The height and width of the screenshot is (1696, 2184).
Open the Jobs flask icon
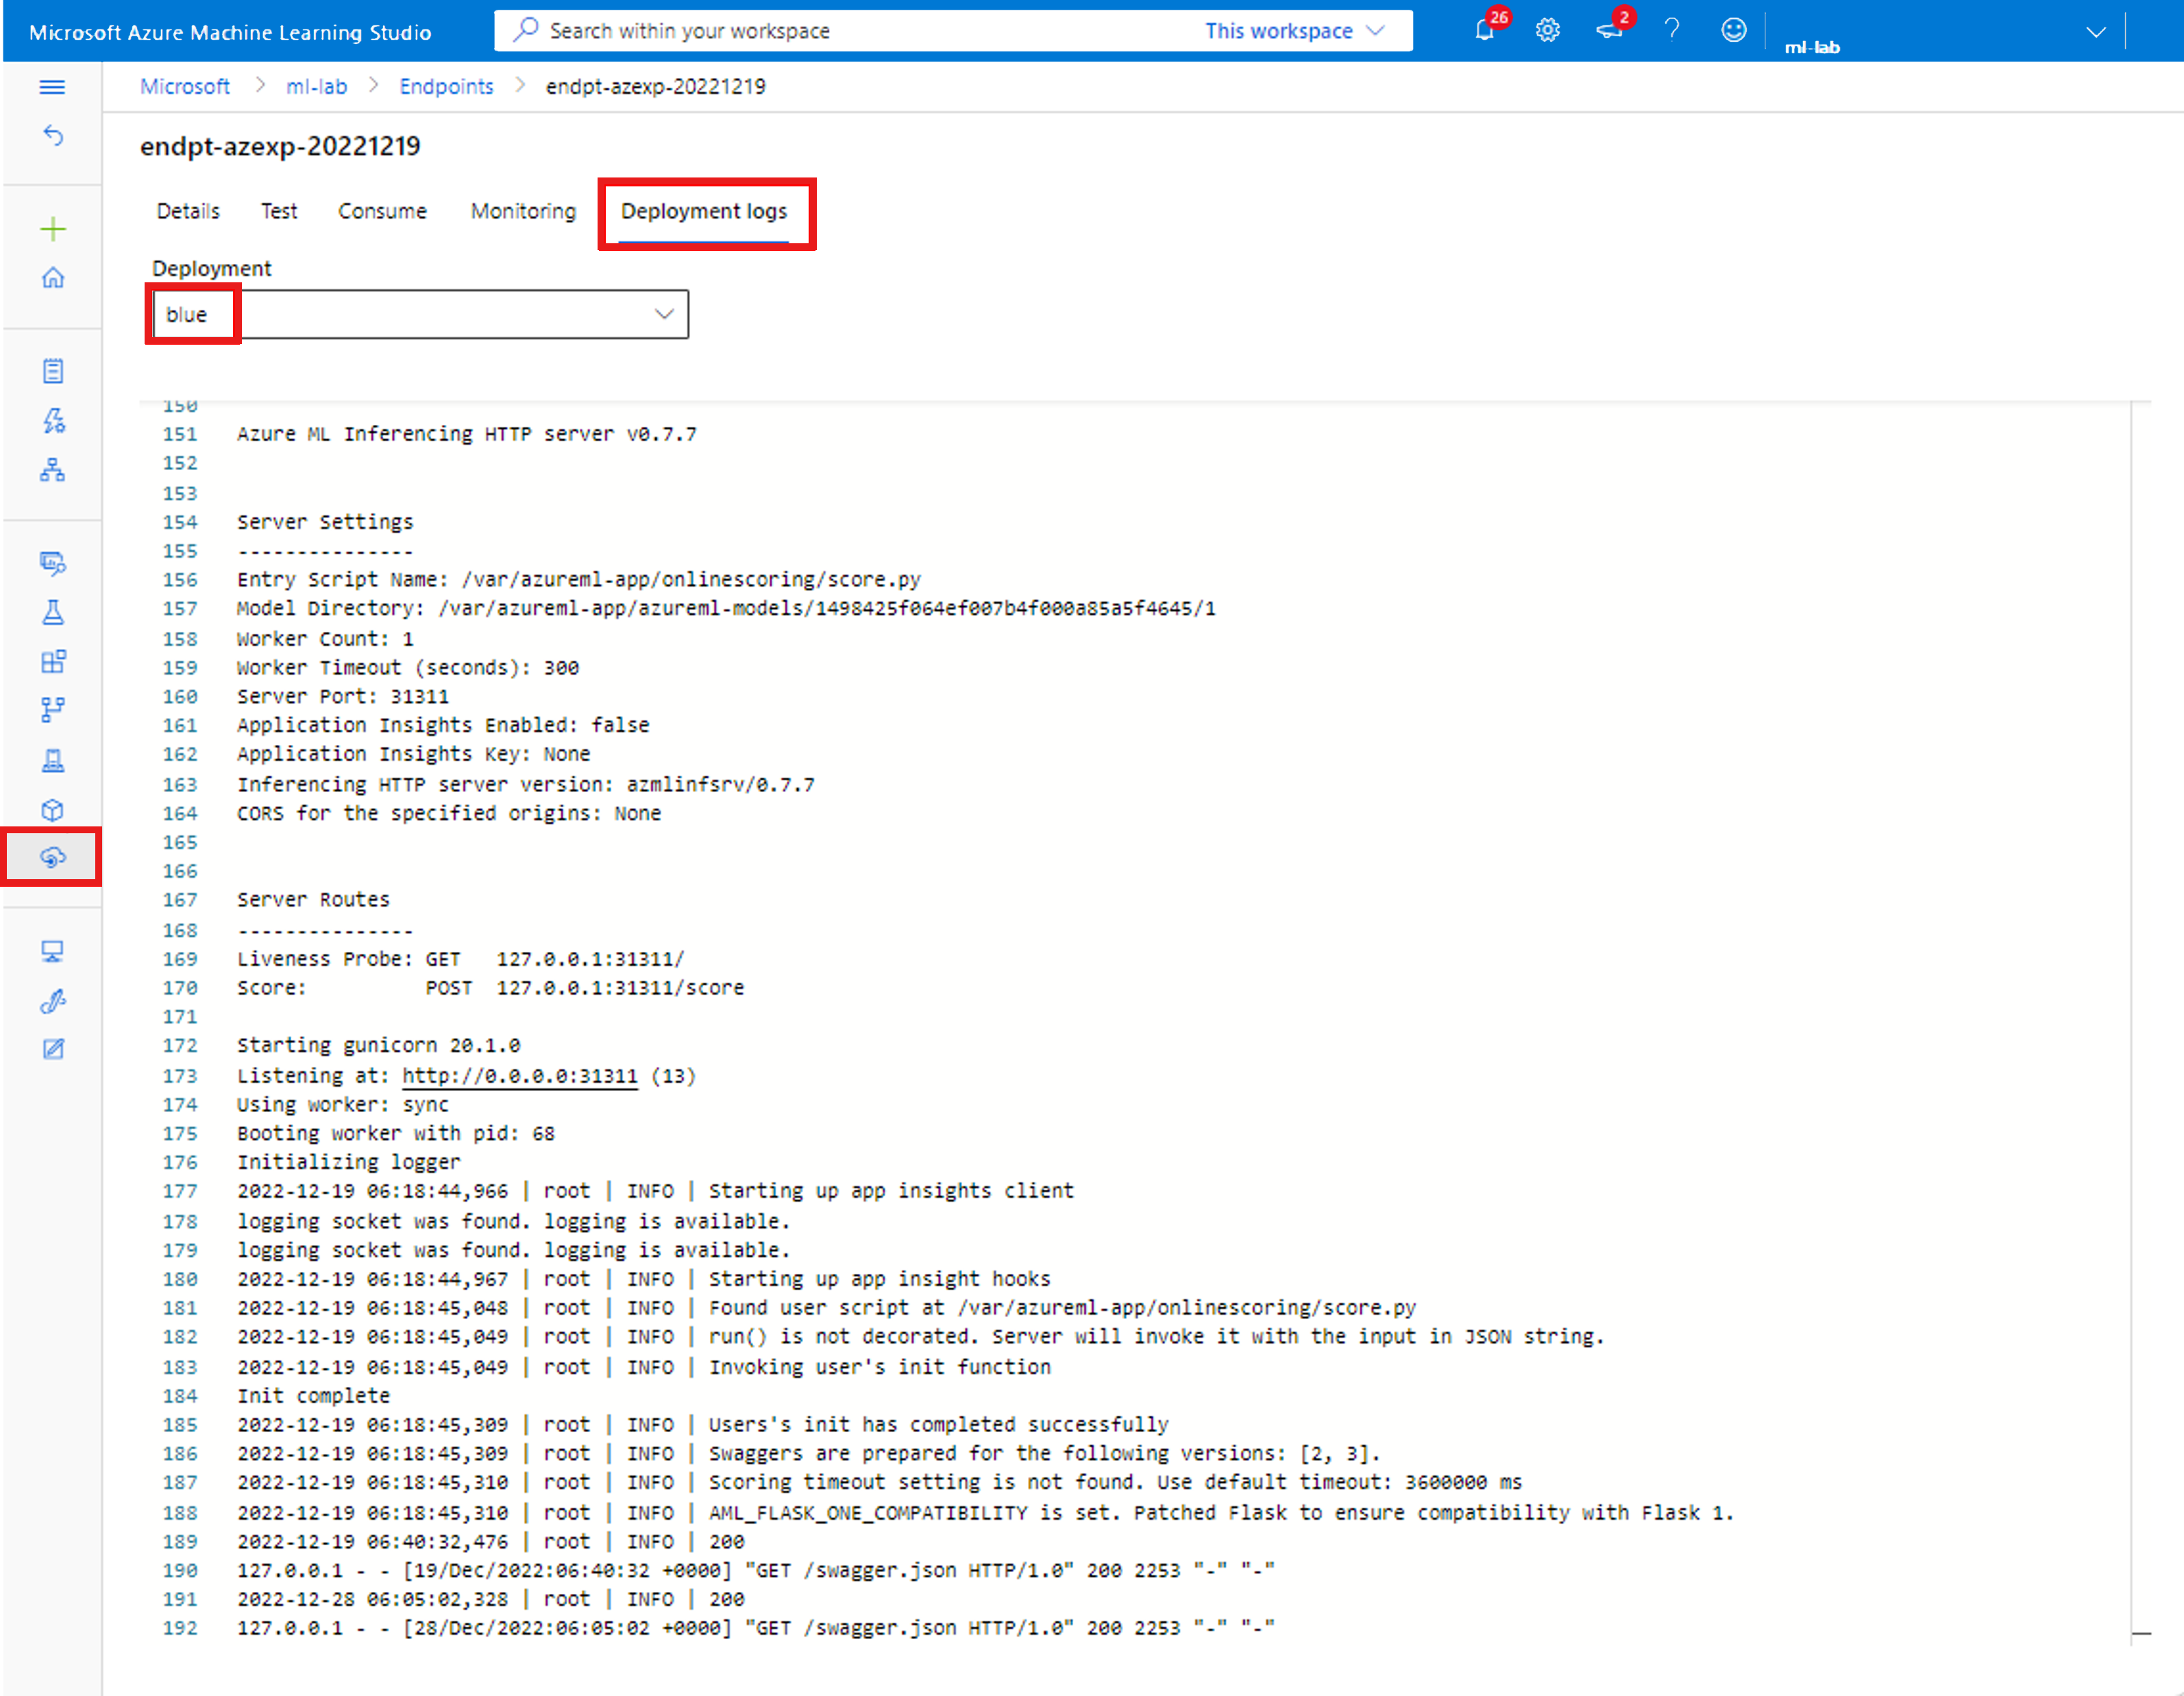pyautogui.click(x=53, y=612)
